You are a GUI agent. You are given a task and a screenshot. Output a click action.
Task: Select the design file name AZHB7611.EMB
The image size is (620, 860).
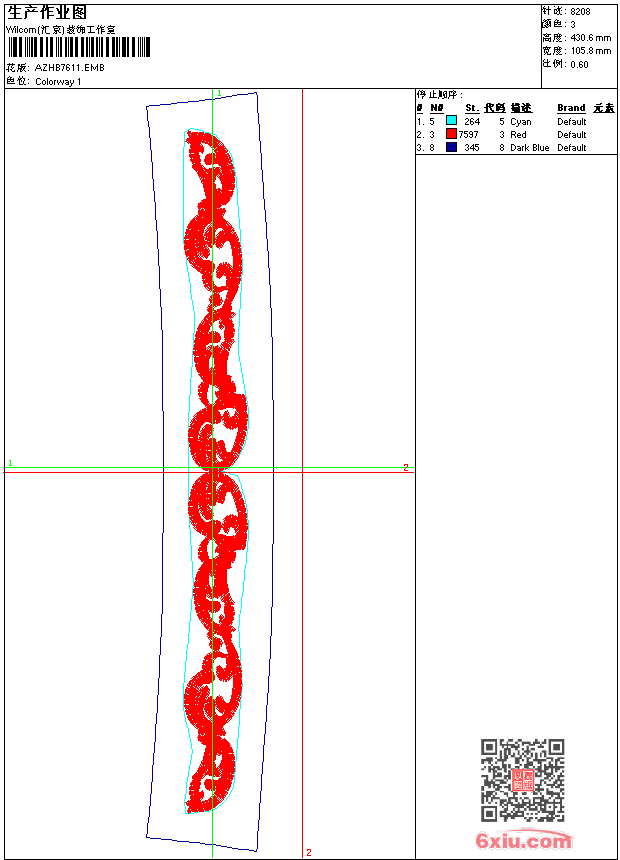tap(70, 67)
